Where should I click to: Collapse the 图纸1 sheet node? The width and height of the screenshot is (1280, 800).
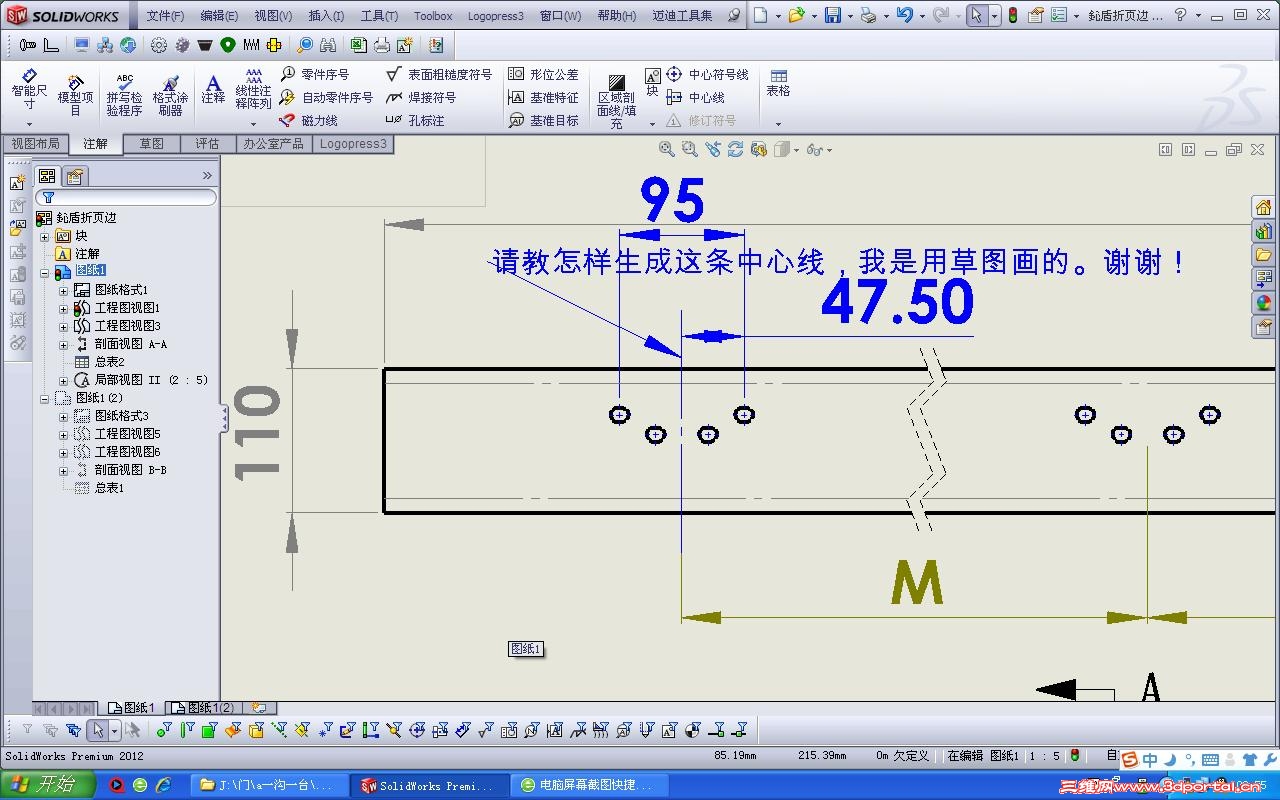(44, 272)
